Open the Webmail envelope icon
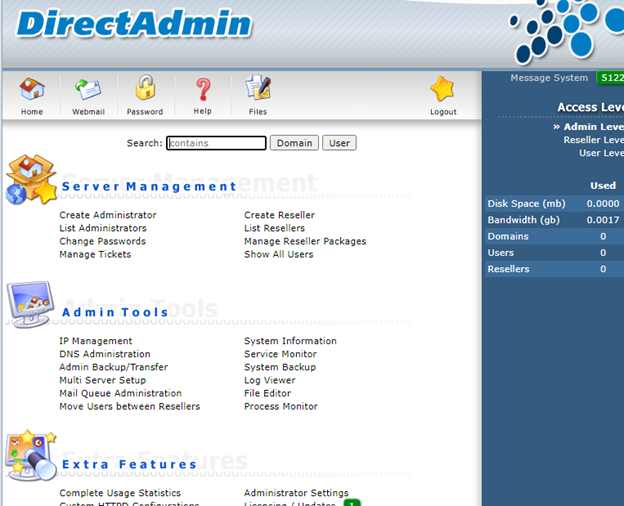The width and height of the screenshot is (624, 506). click(x=88, y=89)
